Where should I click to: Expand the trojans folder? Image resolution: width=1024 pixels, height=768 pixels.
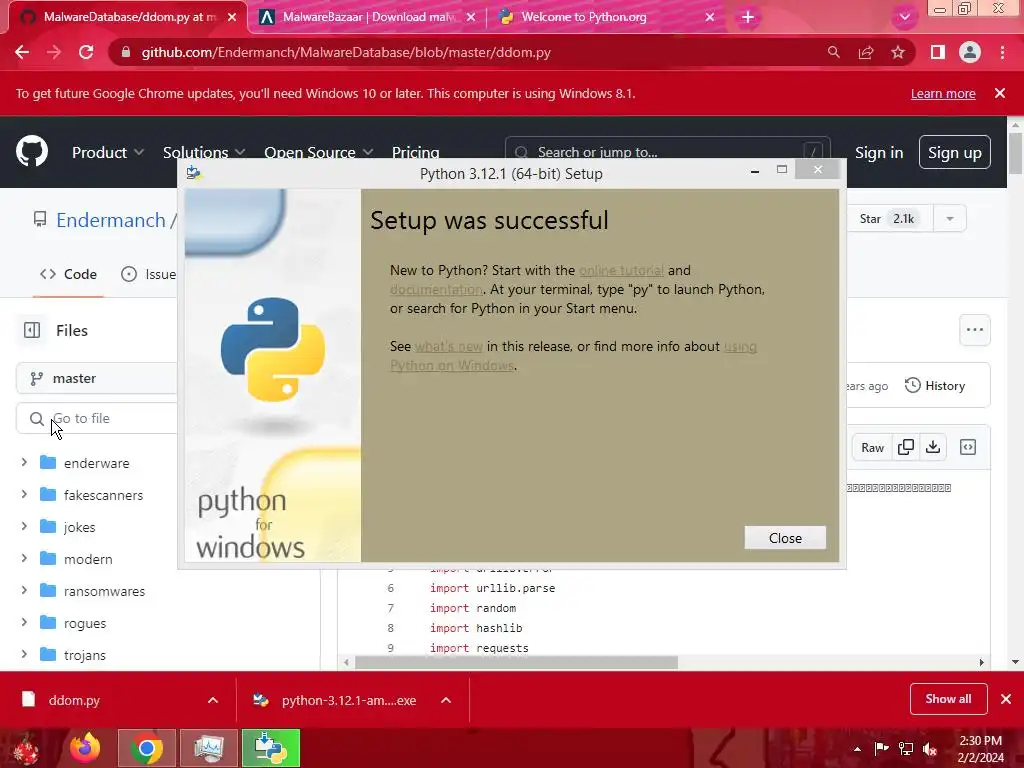coord(24,654)
